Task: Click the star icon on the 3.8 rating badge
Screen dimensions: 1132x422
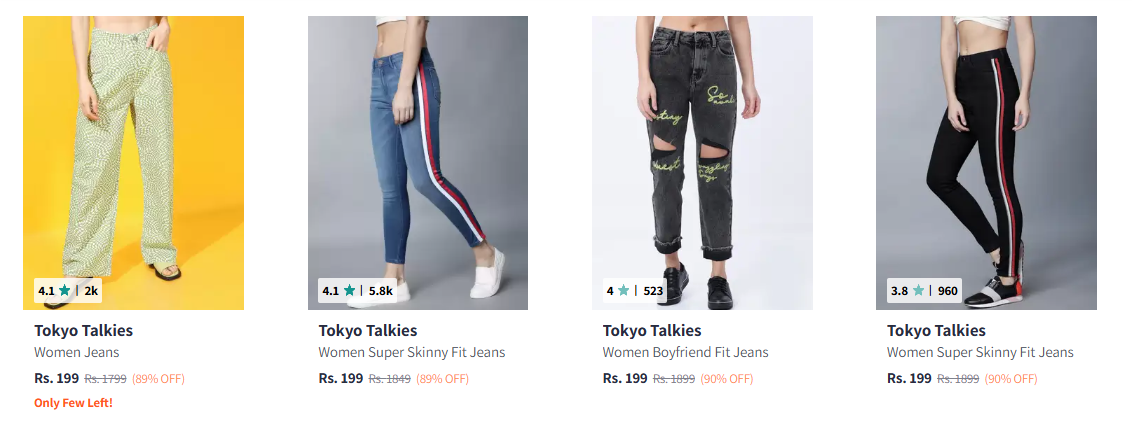Action: click(x=918, y=291)
